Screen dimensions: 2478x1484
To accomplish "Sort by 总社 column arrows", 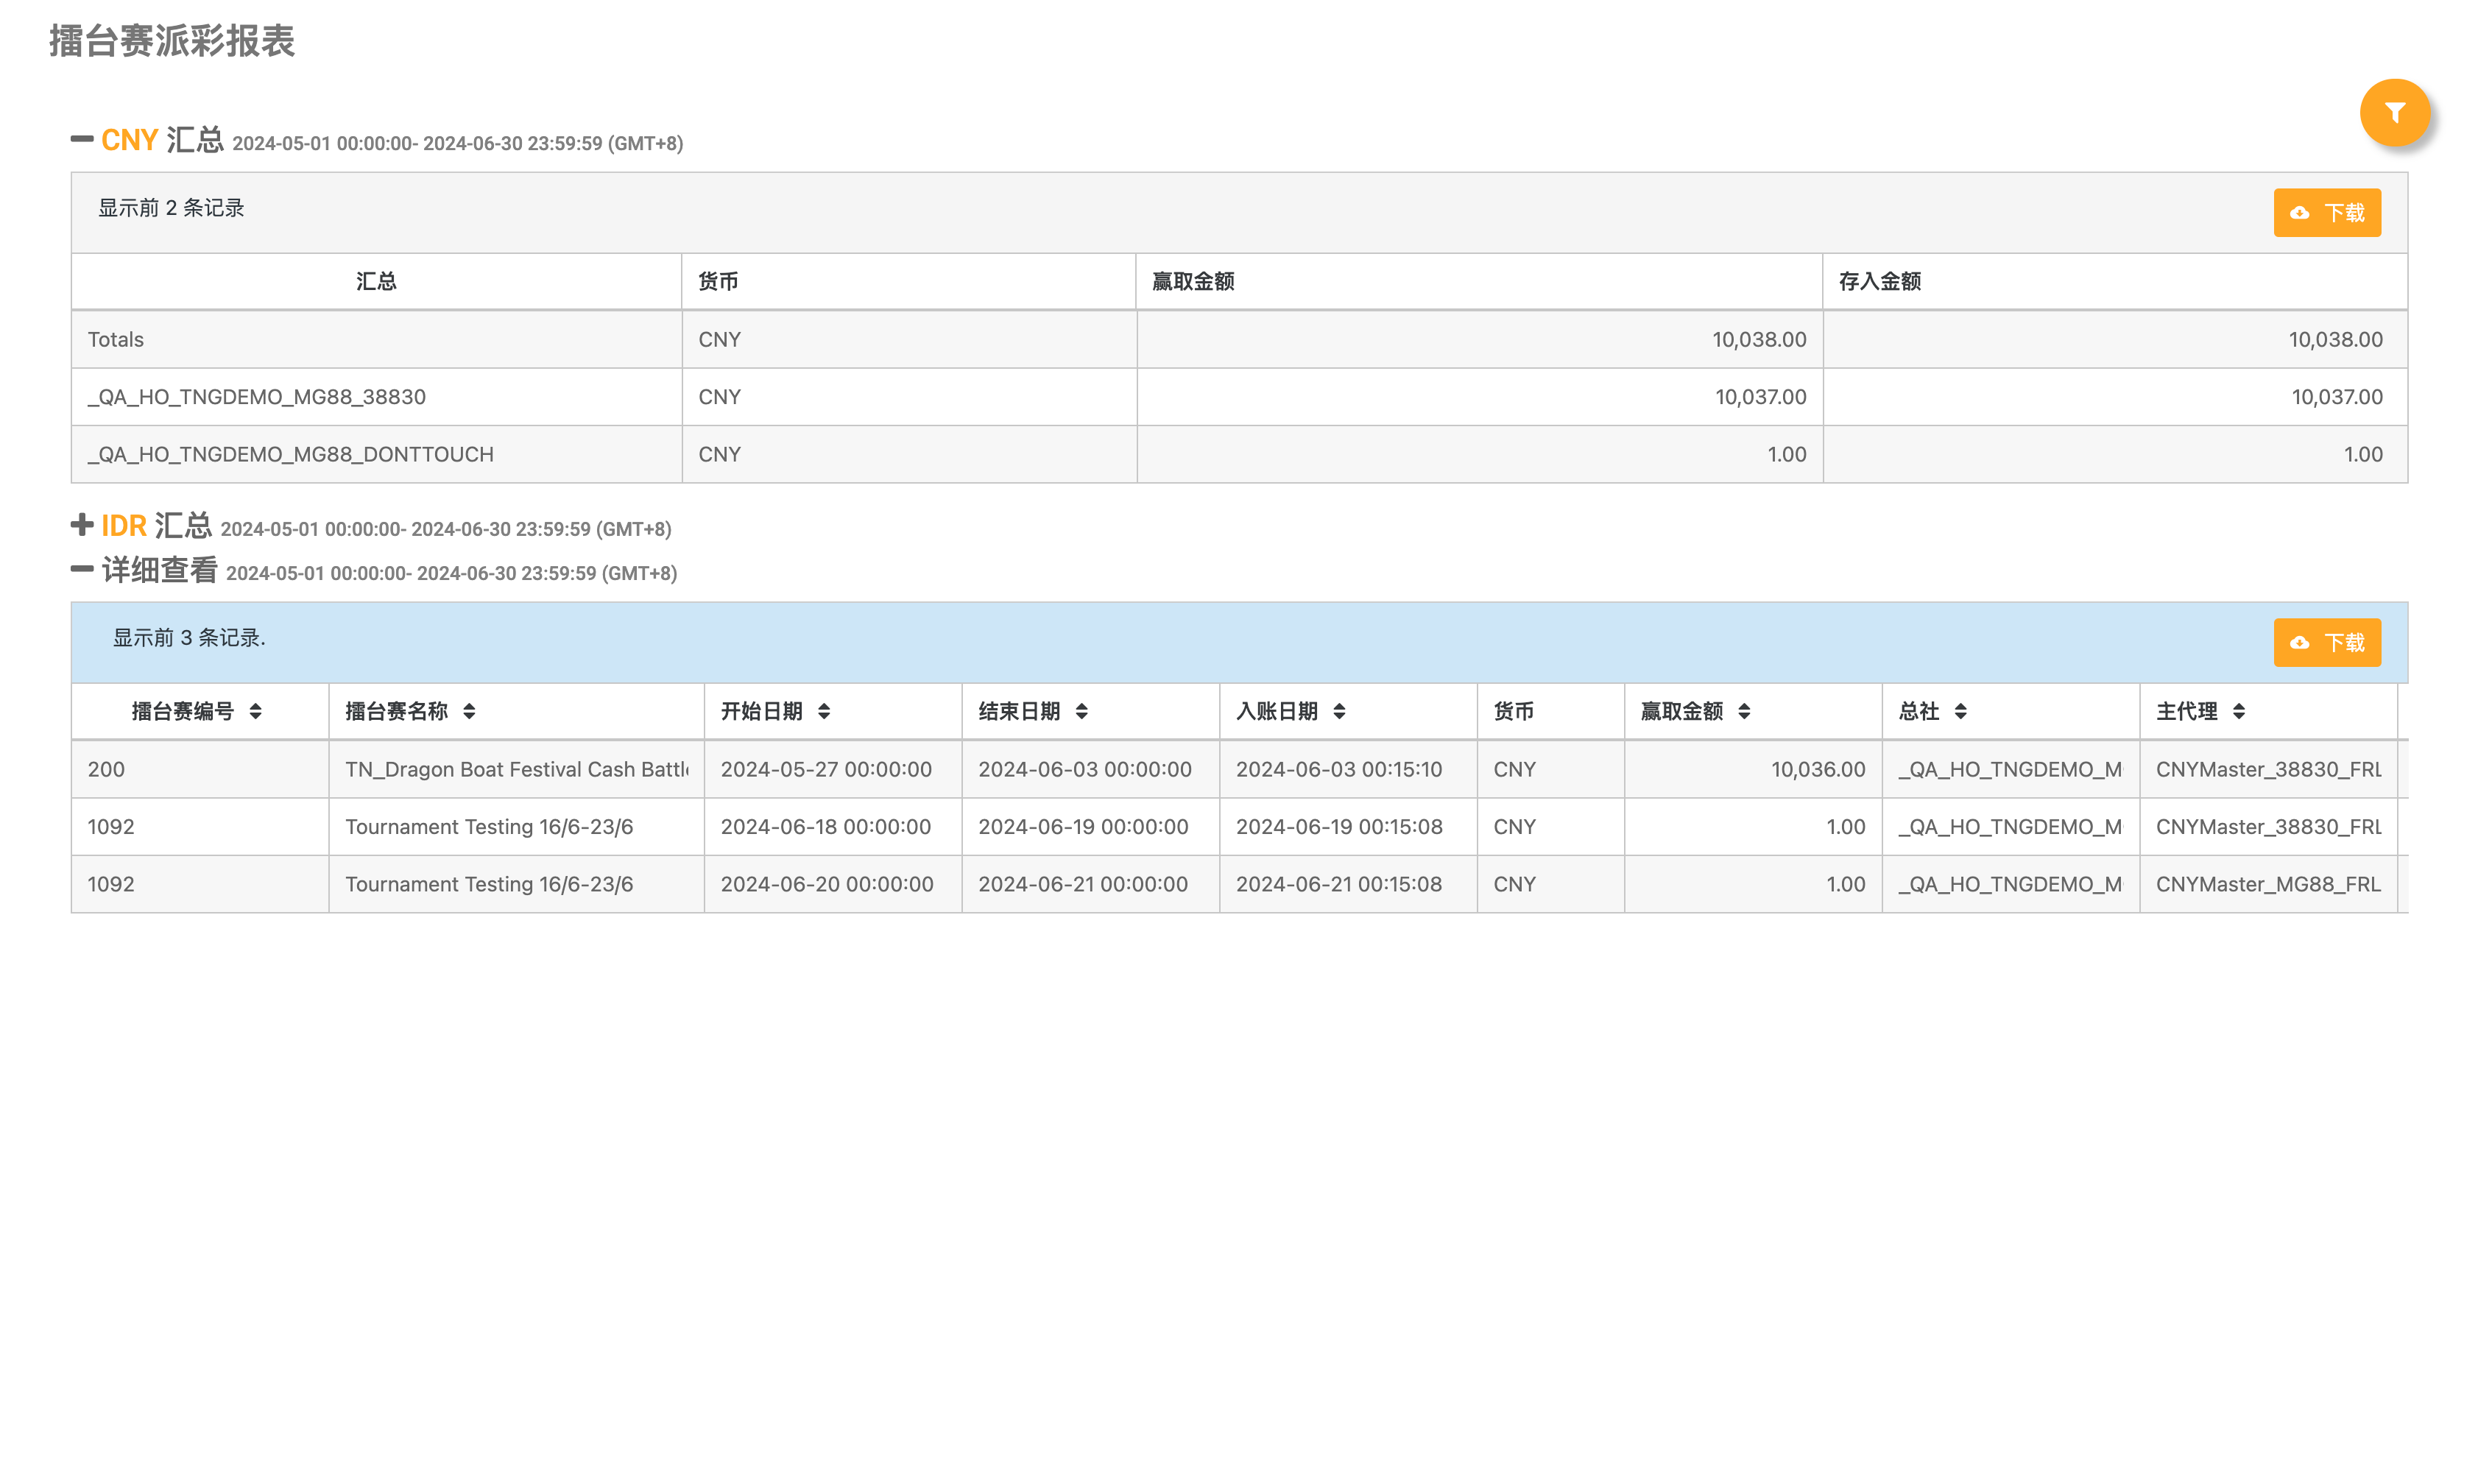I will click(1960, 711).
